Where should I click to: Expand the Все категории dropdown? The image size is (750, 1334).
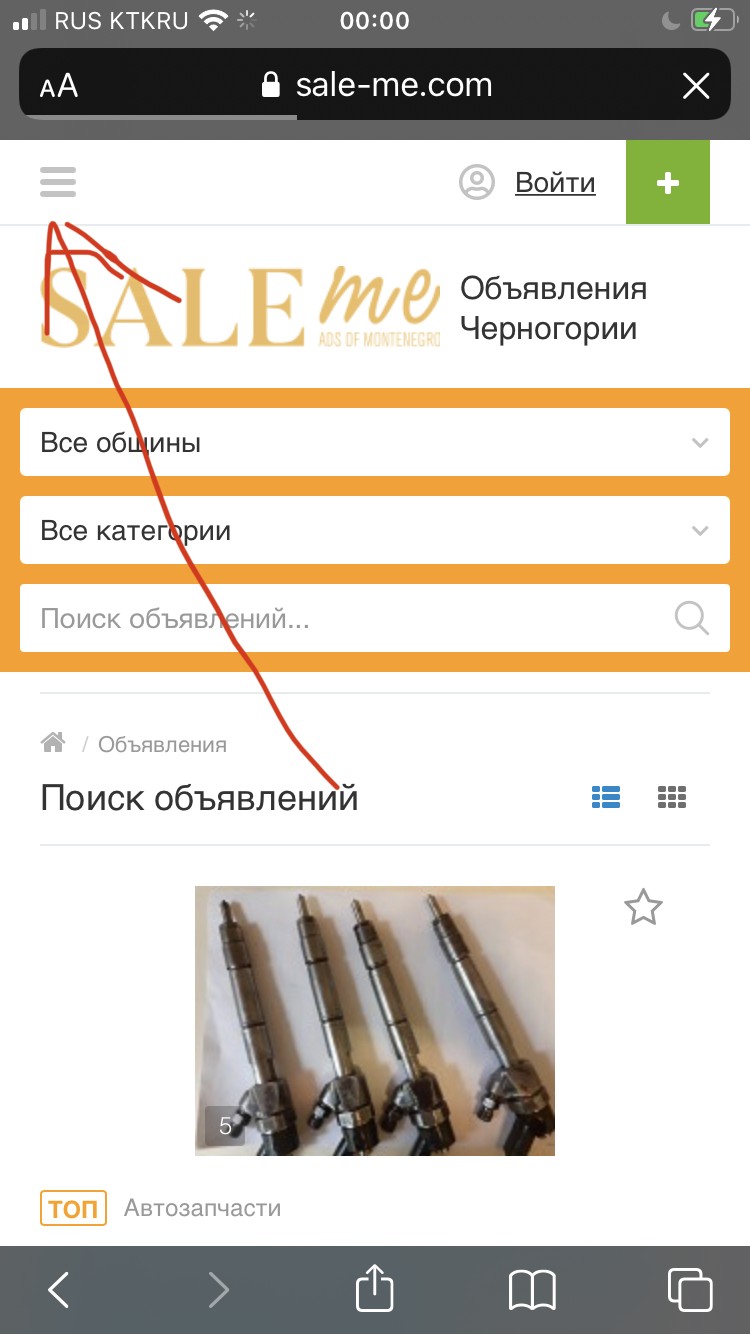pos(375,530)
